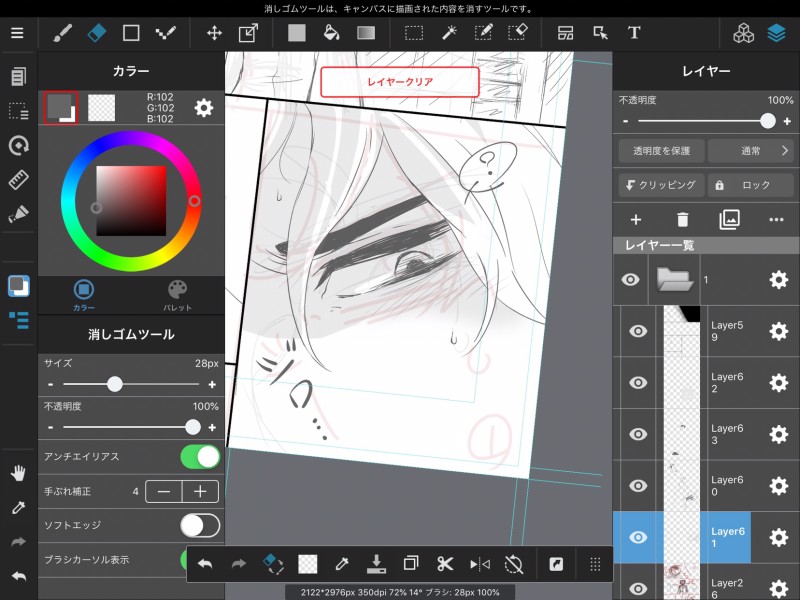The width and height of the screenshot is (800, 600).
Task: Increase stabilizer value with plus stepper
Action: [x=201, y=491]
